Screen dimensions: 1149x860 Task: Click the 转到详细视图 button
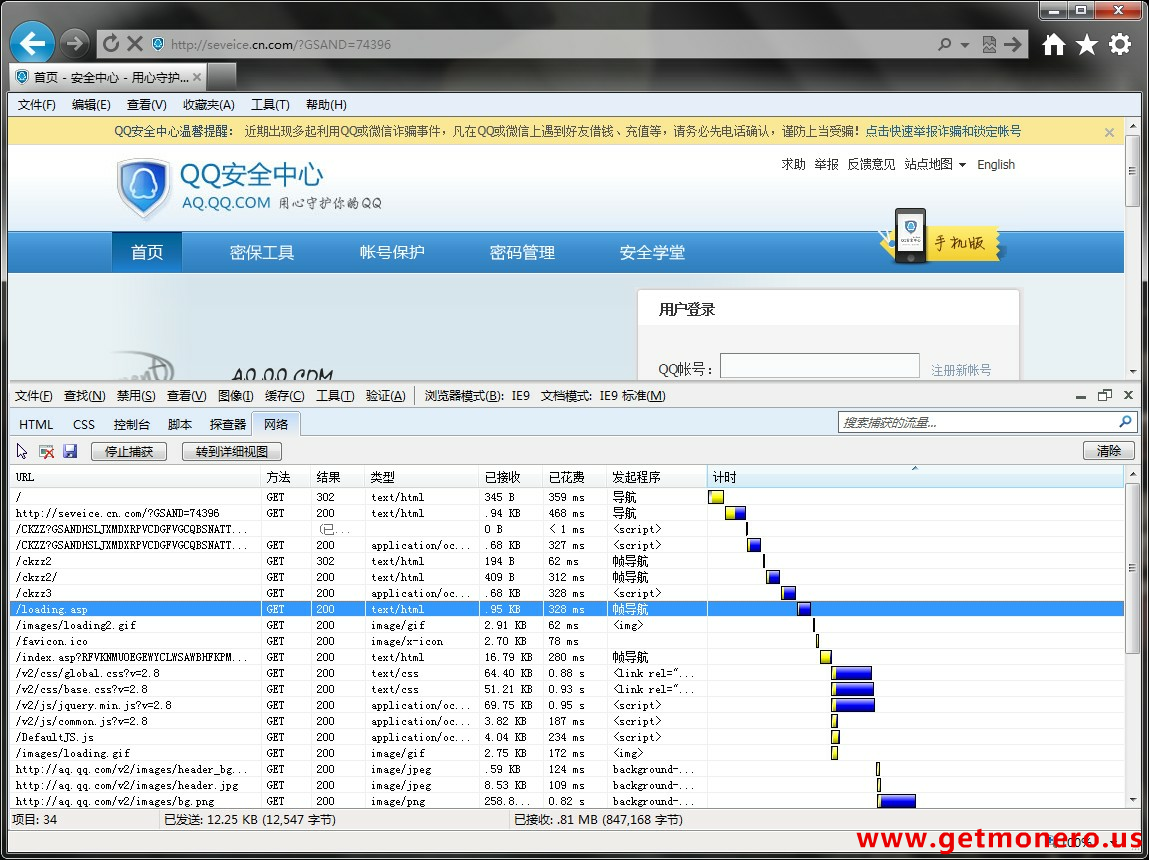tap(232, 451)
